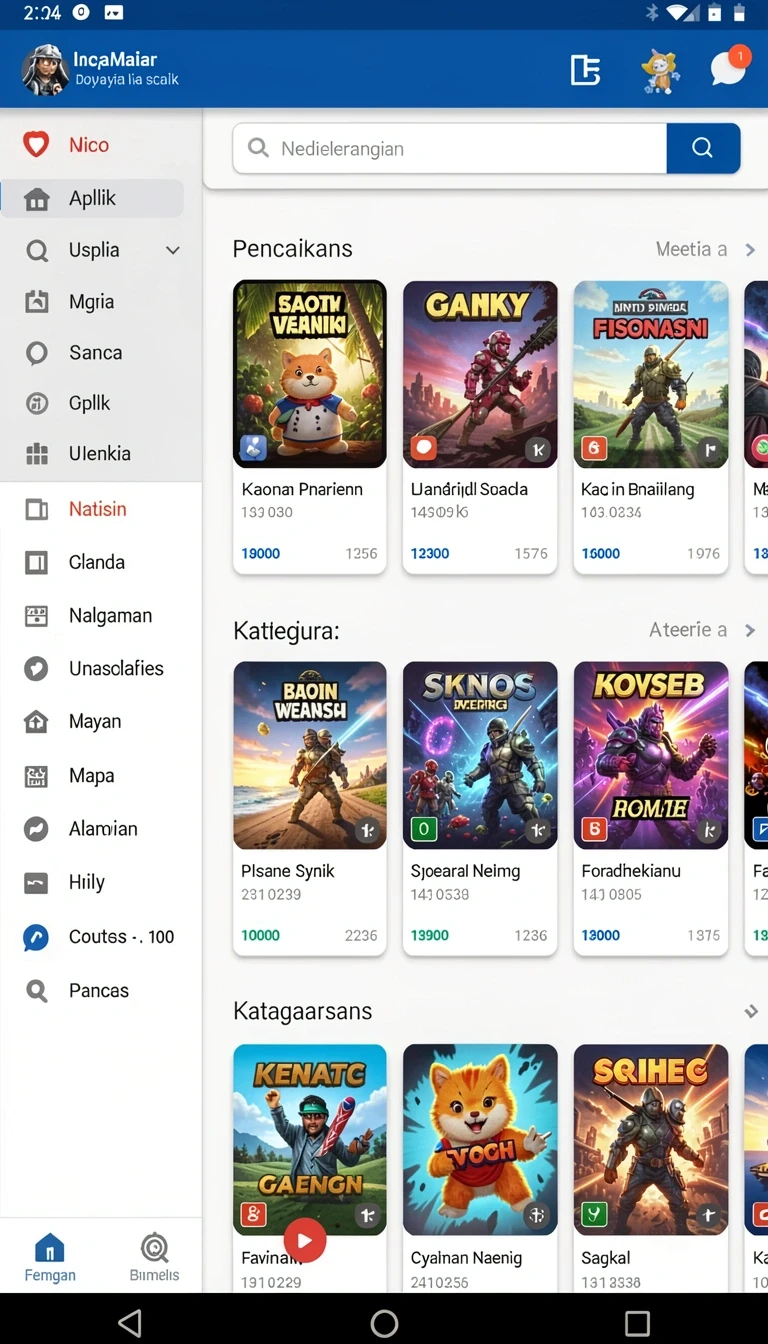Open the SQIHEC game cover
Image resolution: width=768 pixels, height=1344 pixels.
651,1139
